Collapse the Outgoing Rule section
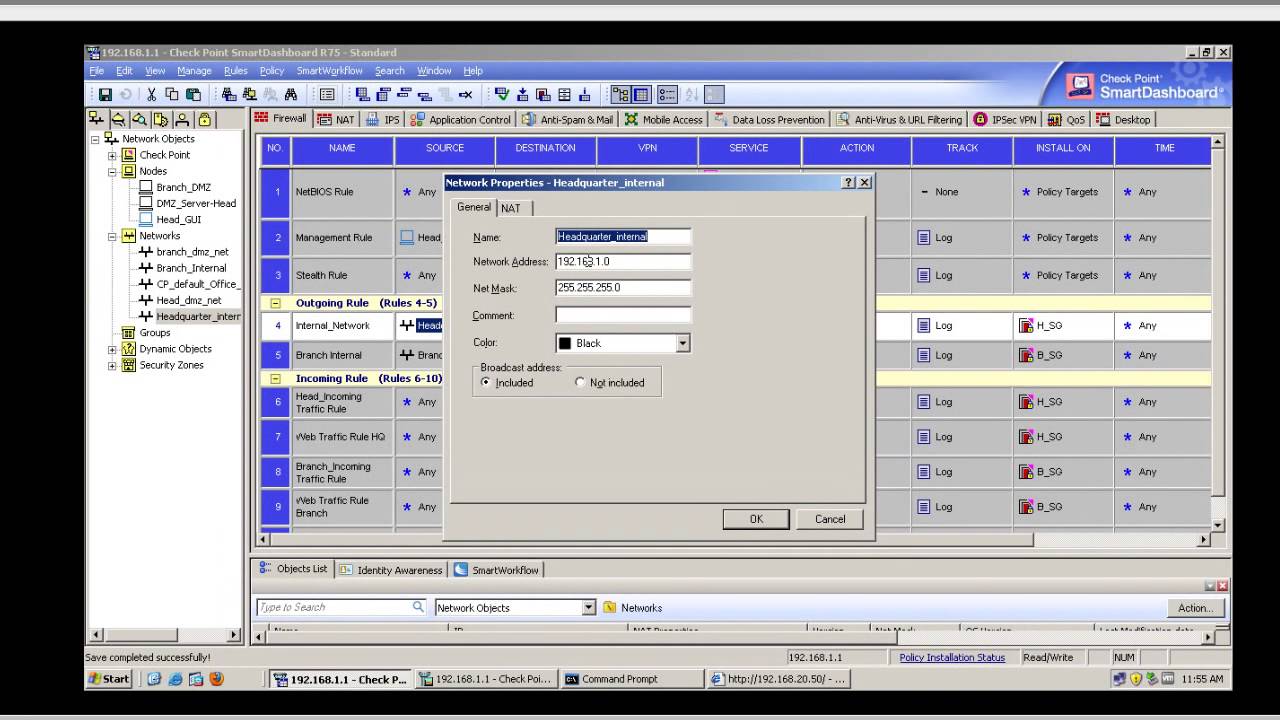 (275, 303)
